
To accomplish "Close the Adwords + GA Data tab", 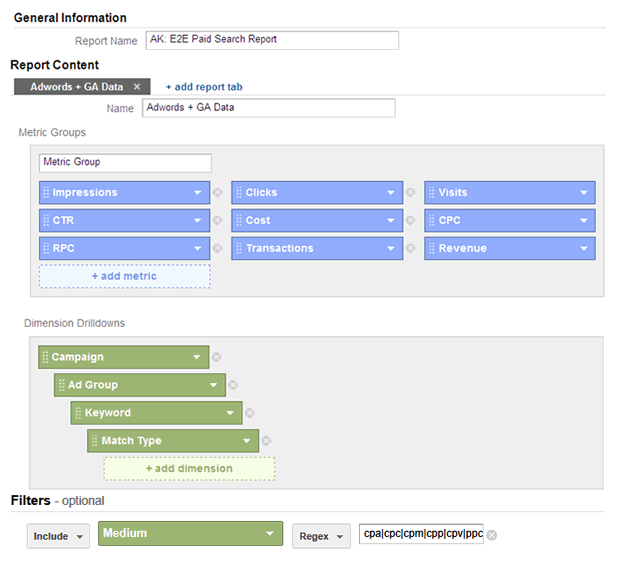I will point(137,87).
